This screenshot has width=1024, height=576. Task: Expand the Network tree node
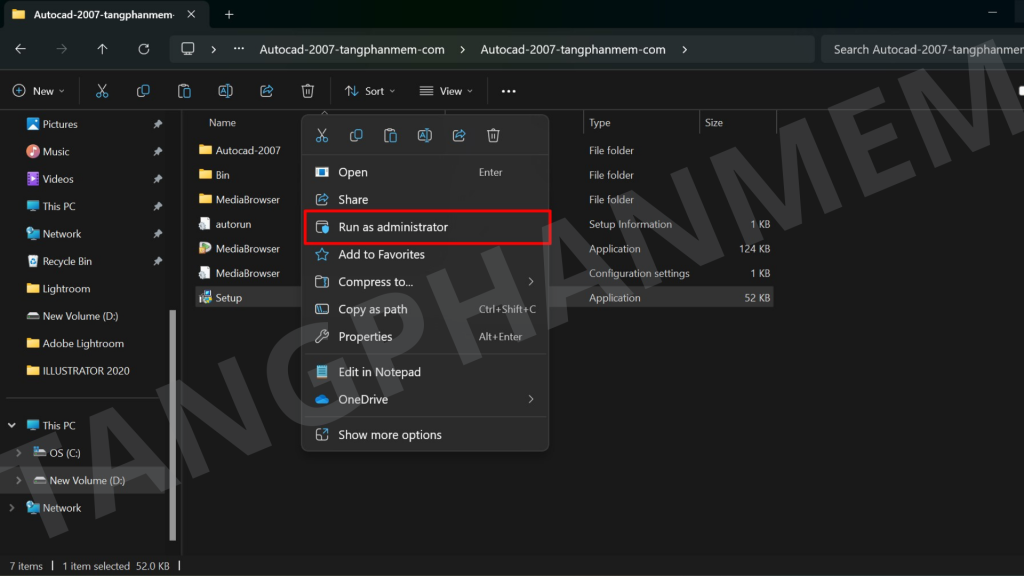[x=12, y=508]
